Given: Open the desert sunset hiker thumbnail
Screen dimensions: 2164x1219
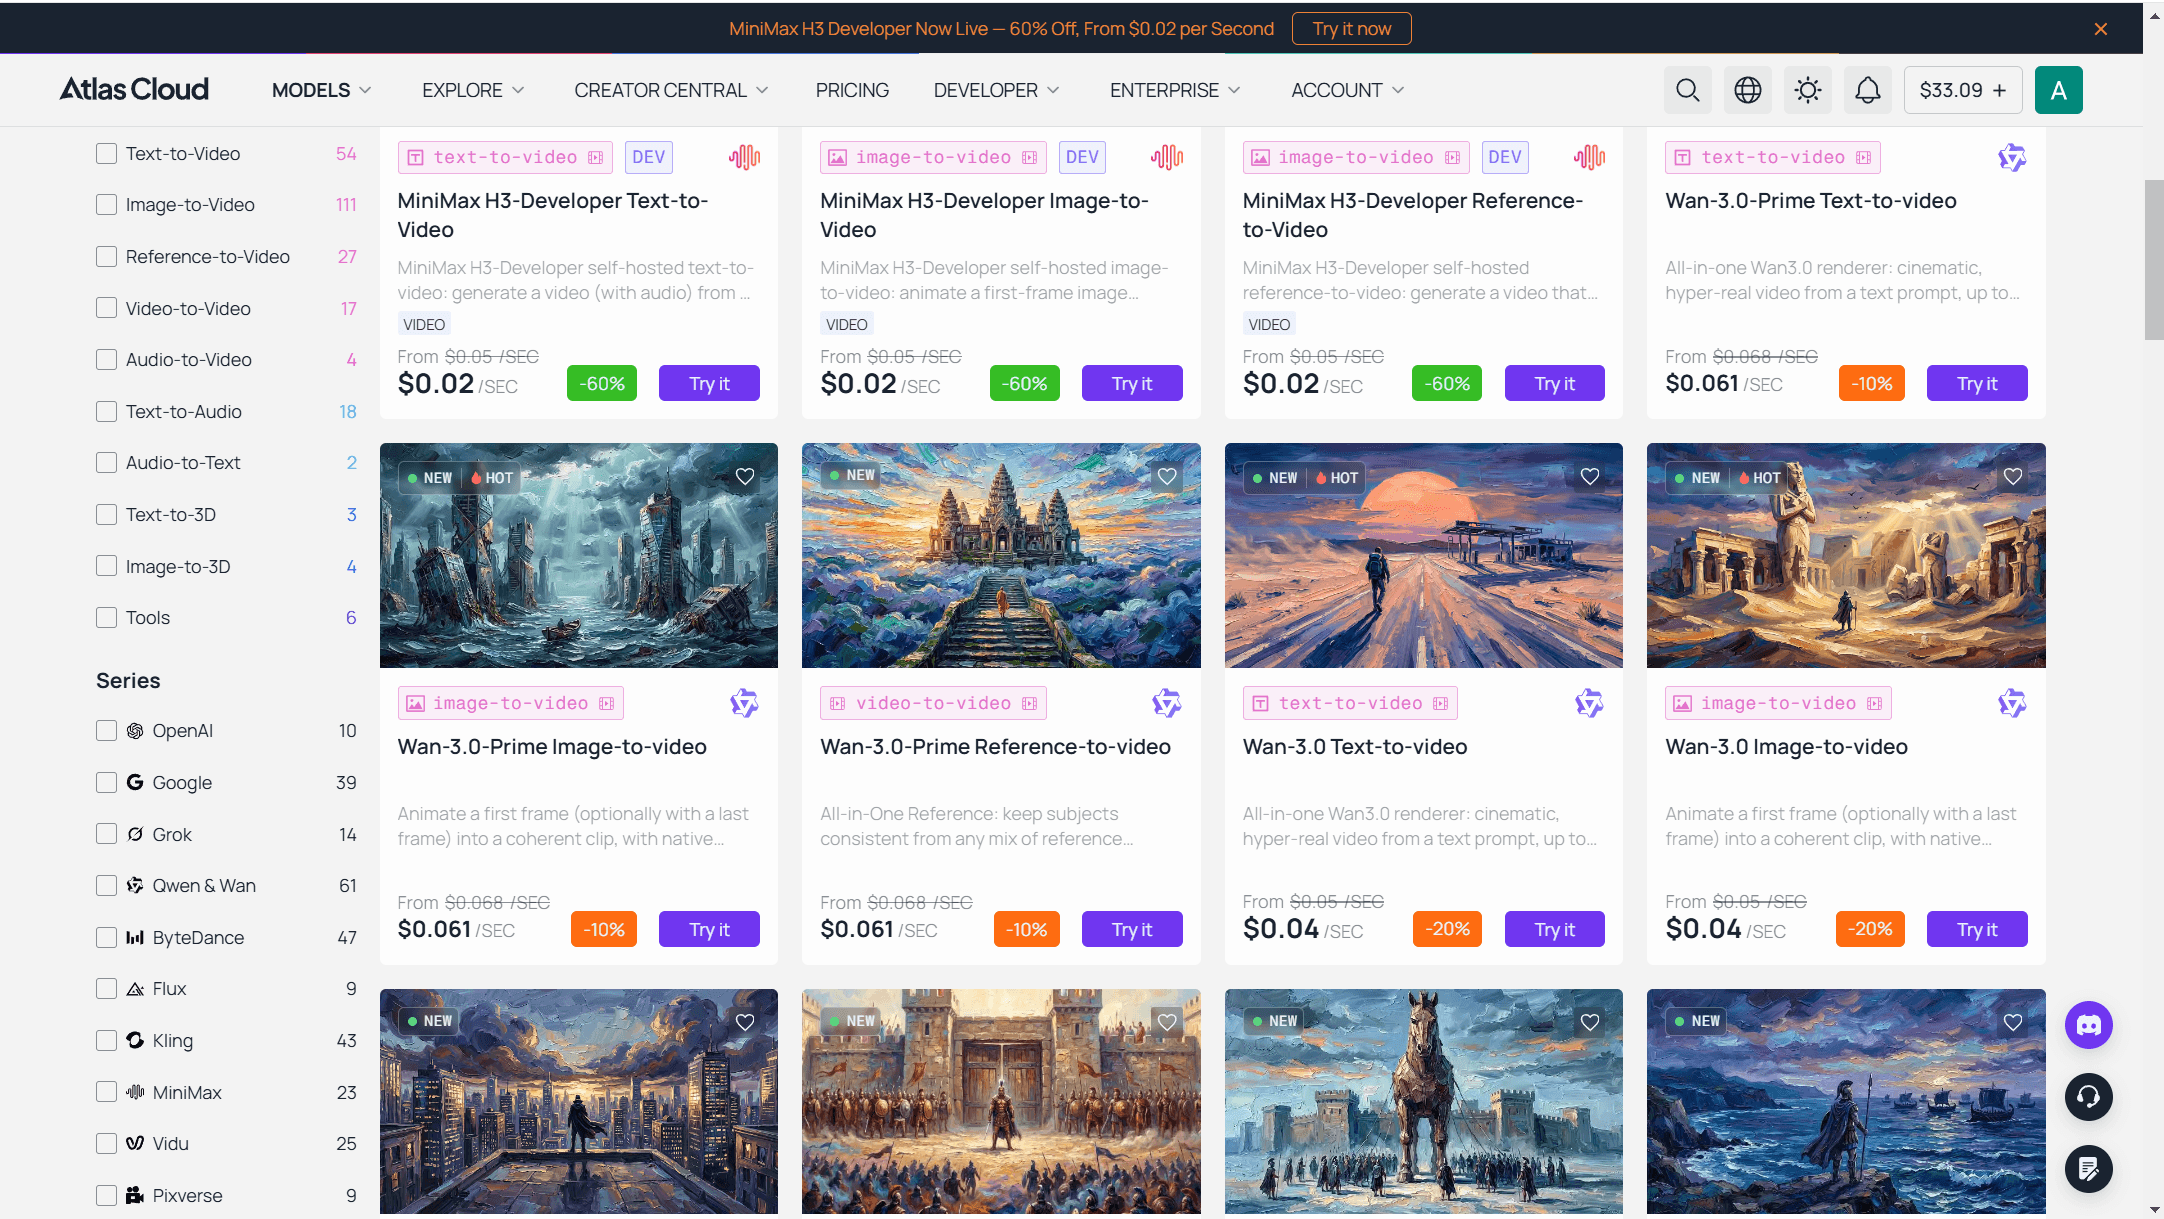Looking at the screenshot, I should point(1424,555).
